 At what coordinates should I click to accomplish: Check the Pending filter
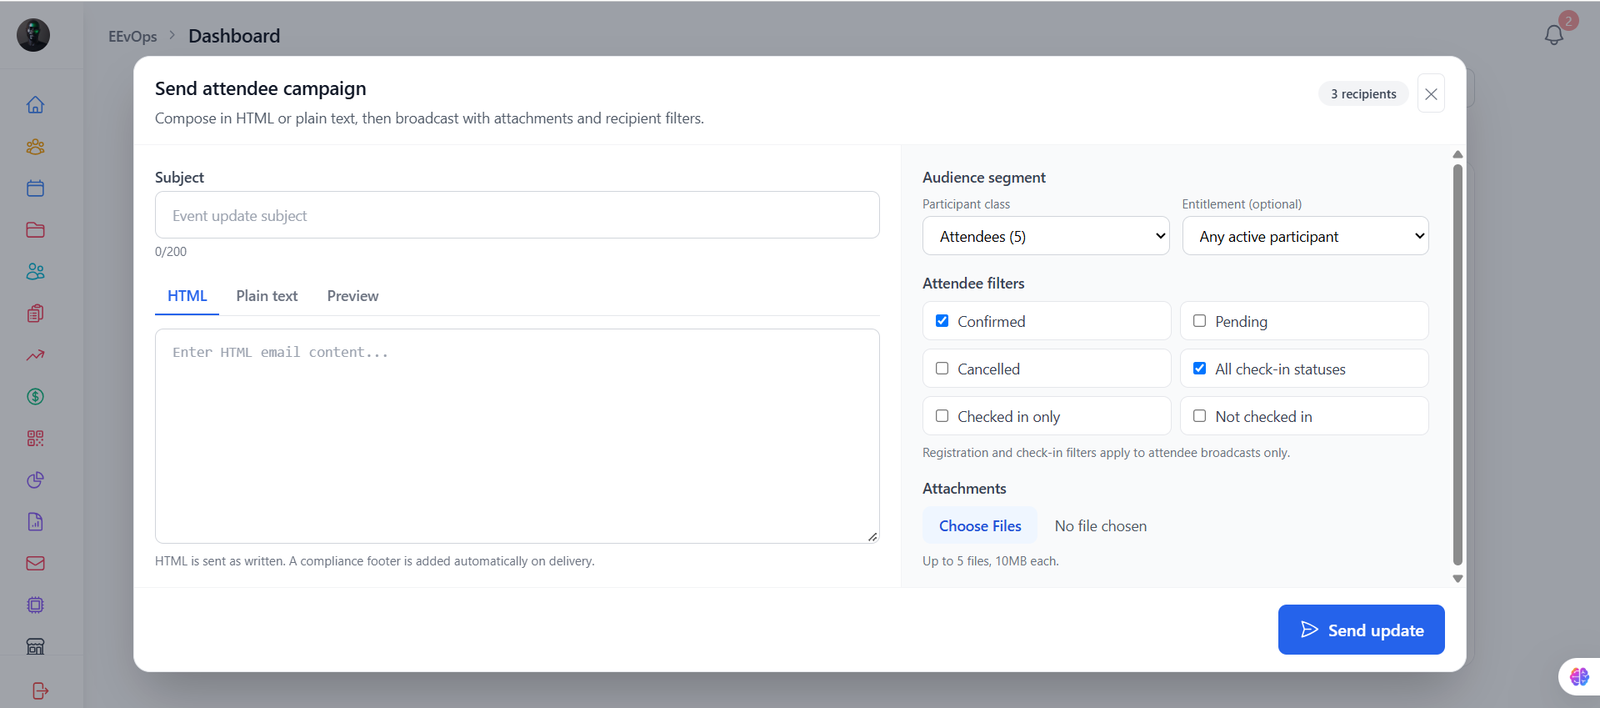click(x=1199, y=321)
